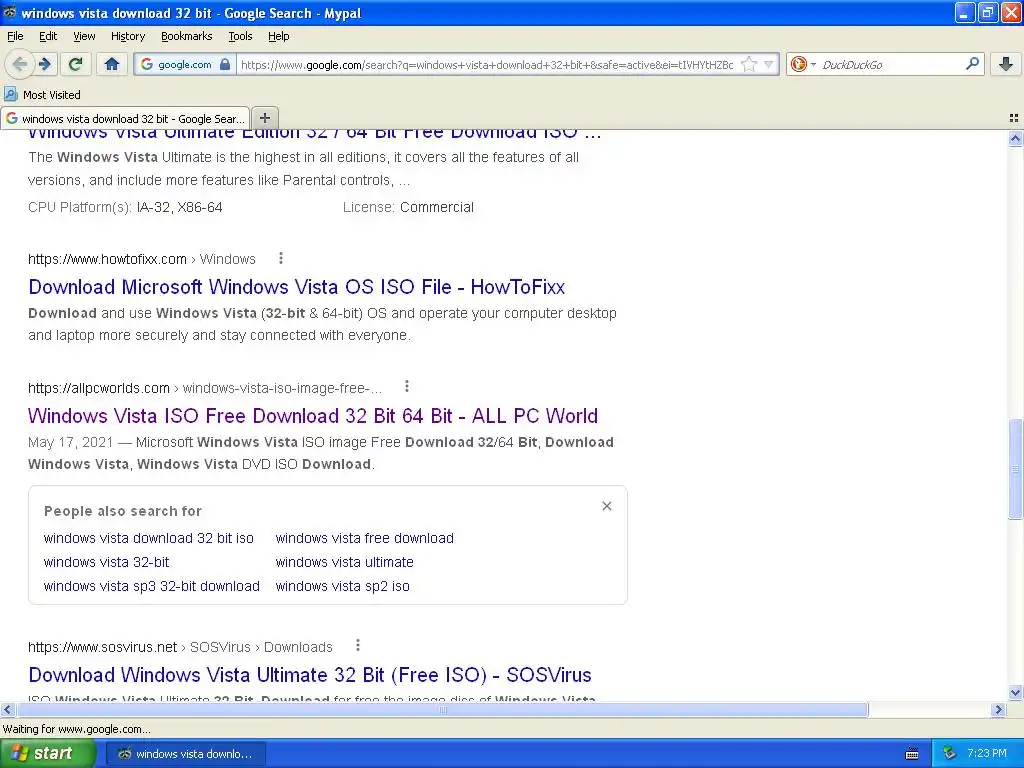Open the Help menu
1024x768 pixels.
pos(278,36)
